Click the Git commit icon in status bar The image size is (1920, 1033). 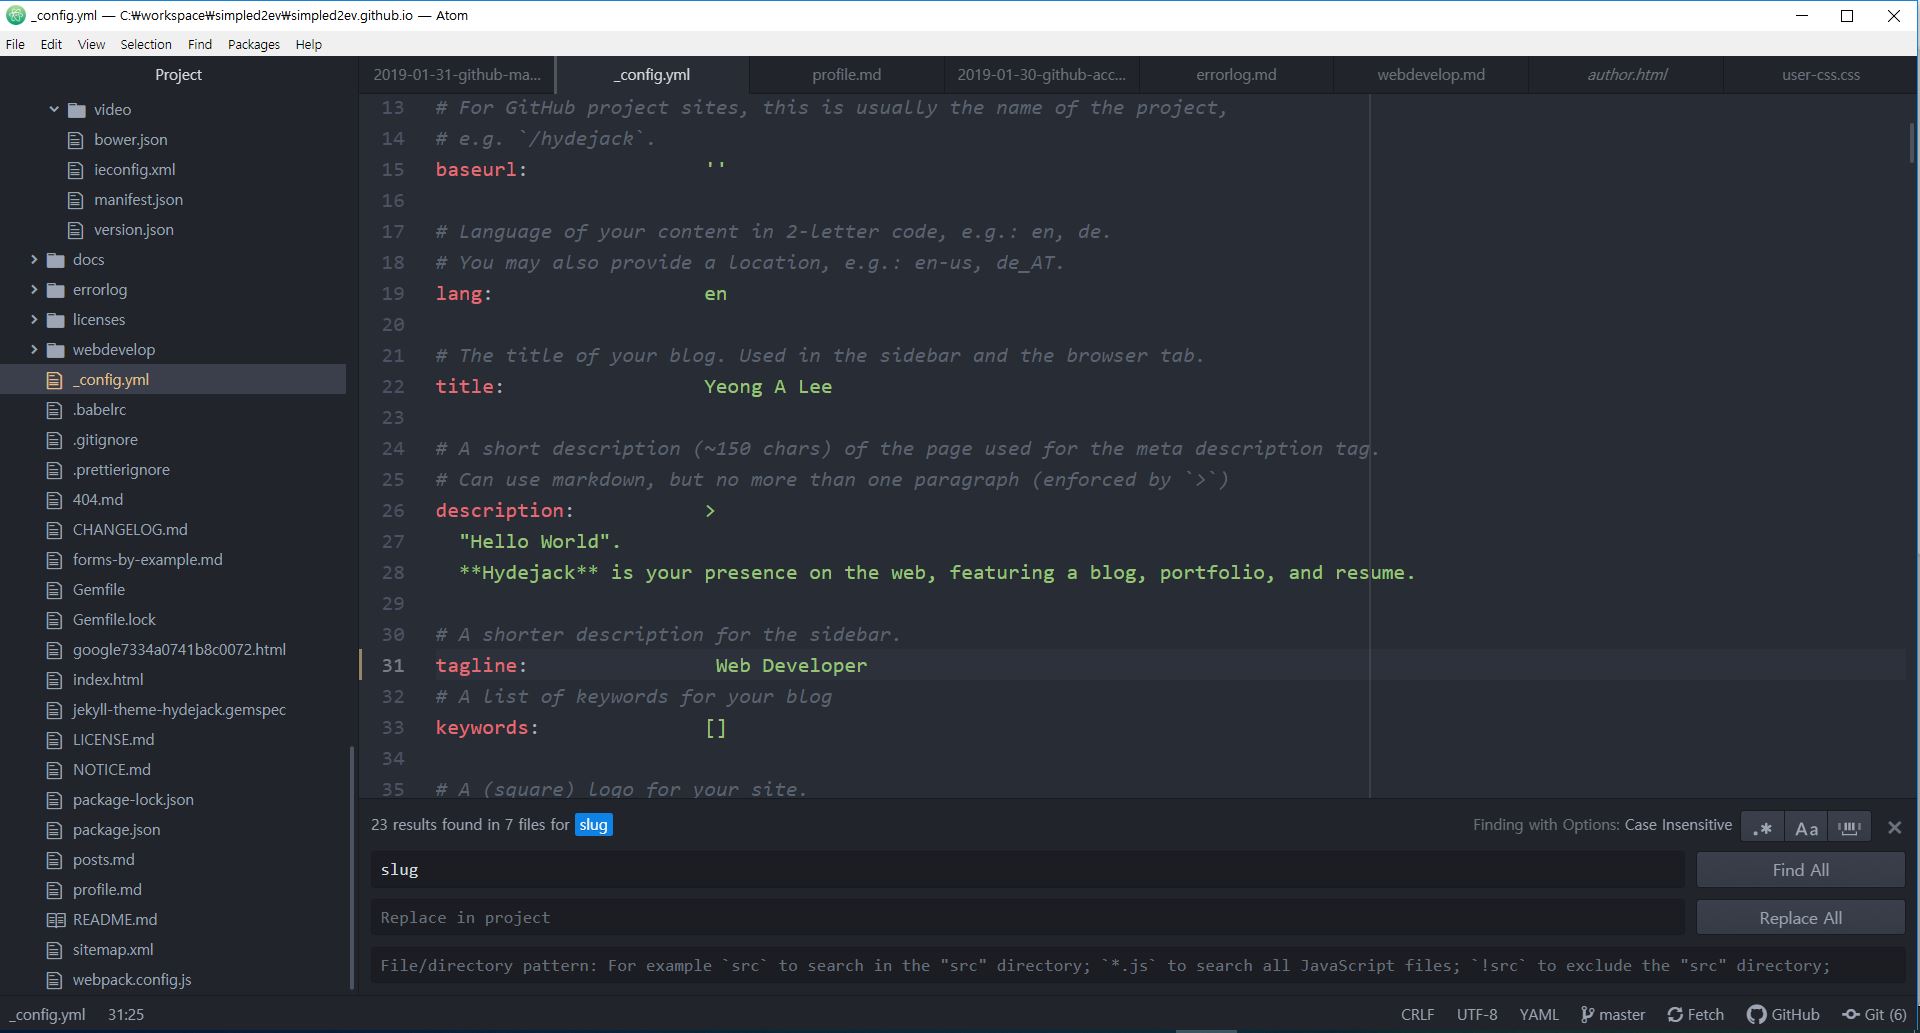pos(1851,1014)
